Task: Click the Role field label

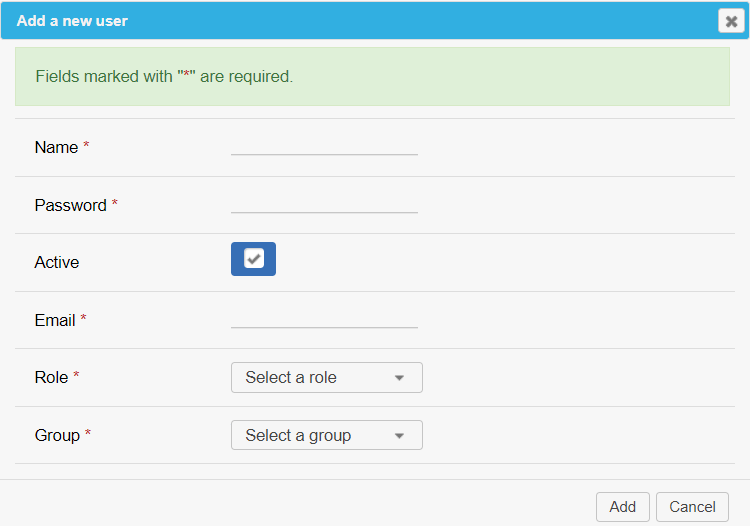Action: [51, 377]
